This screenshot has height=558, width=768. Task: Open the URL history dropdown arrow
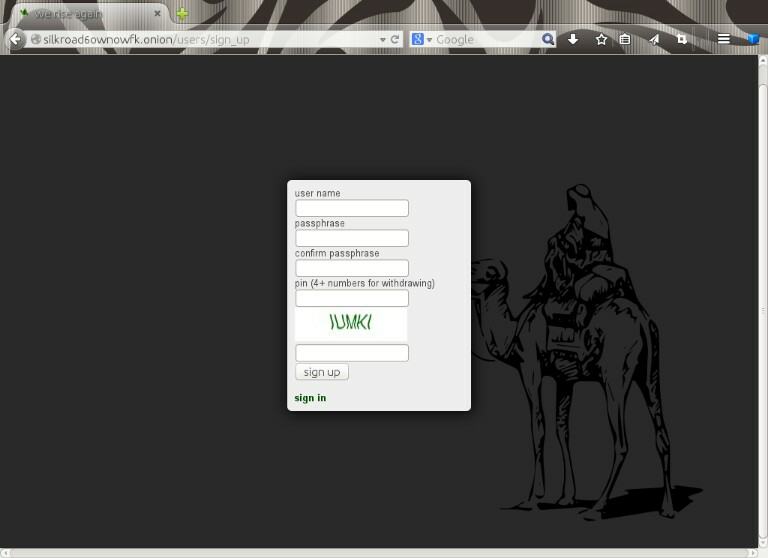(383, 40)
